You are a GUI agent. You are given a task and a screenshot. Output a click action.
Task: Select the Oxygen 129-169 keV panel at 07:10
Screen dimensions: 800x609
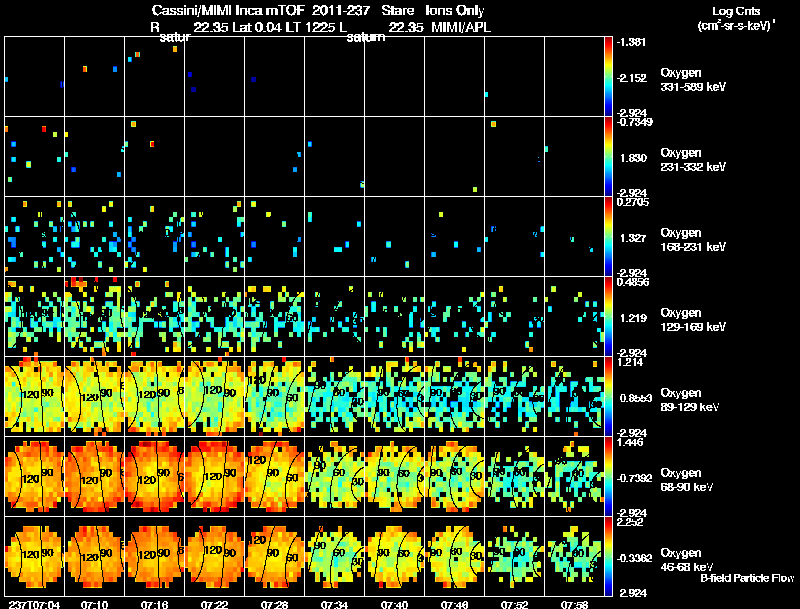(94, 317)
